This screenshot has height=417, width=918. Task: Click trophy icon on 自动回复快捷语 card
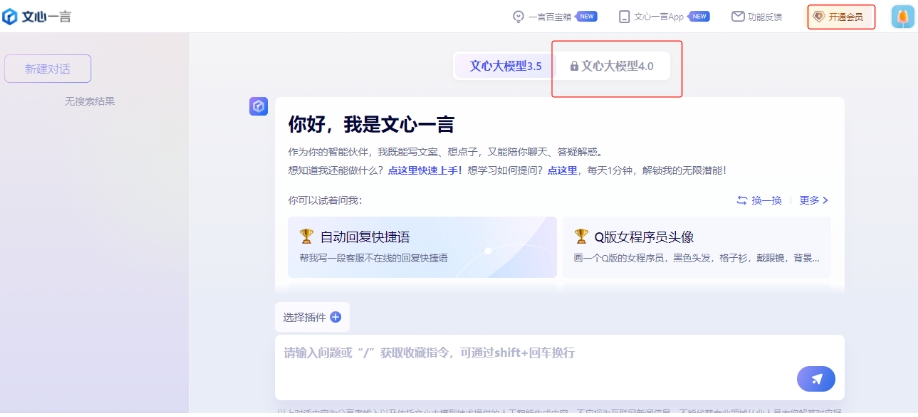point(306,237)
